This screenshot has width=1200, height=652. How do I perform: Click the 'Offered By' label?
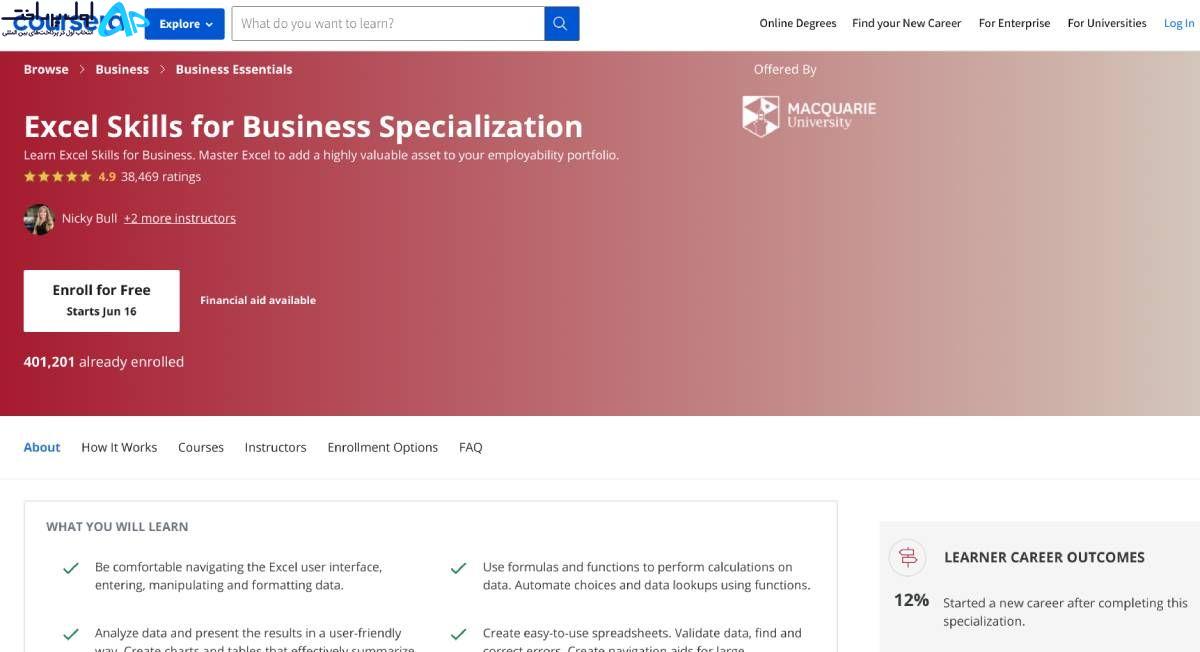click(785, 70)
